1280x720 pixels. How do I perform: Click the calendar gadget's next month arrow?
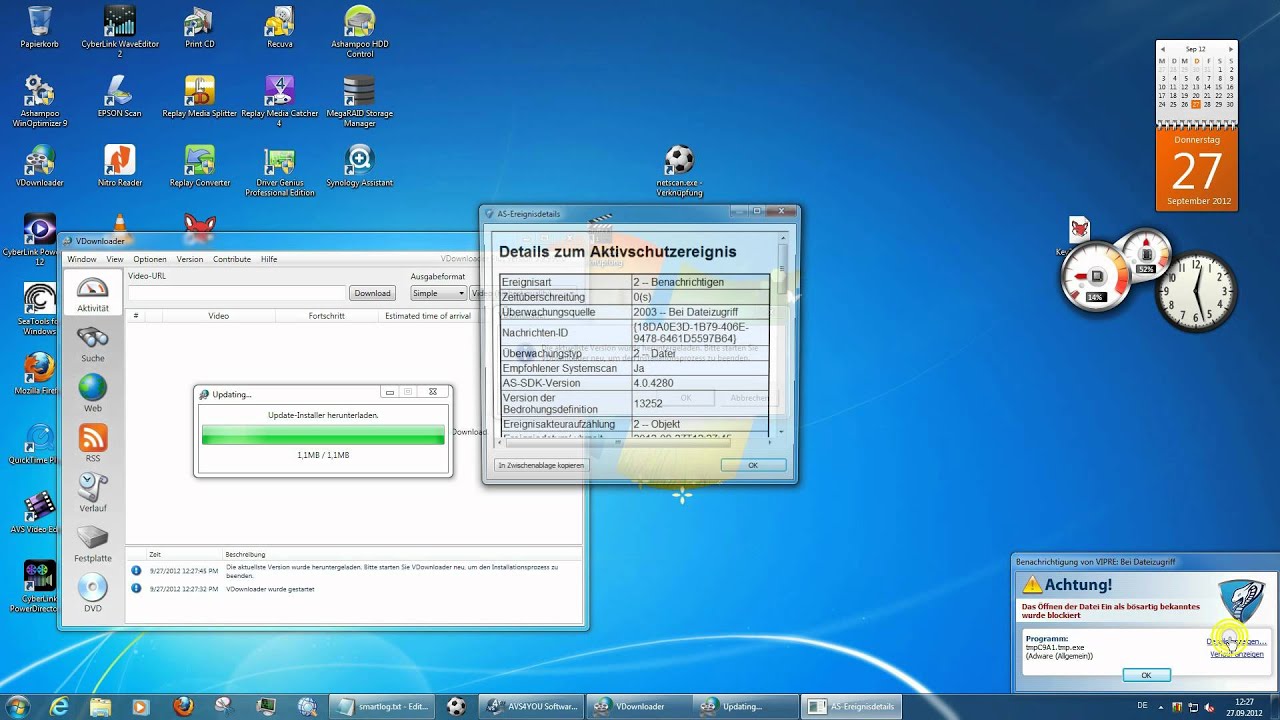pyautogui.click(x=1232, y=49)
